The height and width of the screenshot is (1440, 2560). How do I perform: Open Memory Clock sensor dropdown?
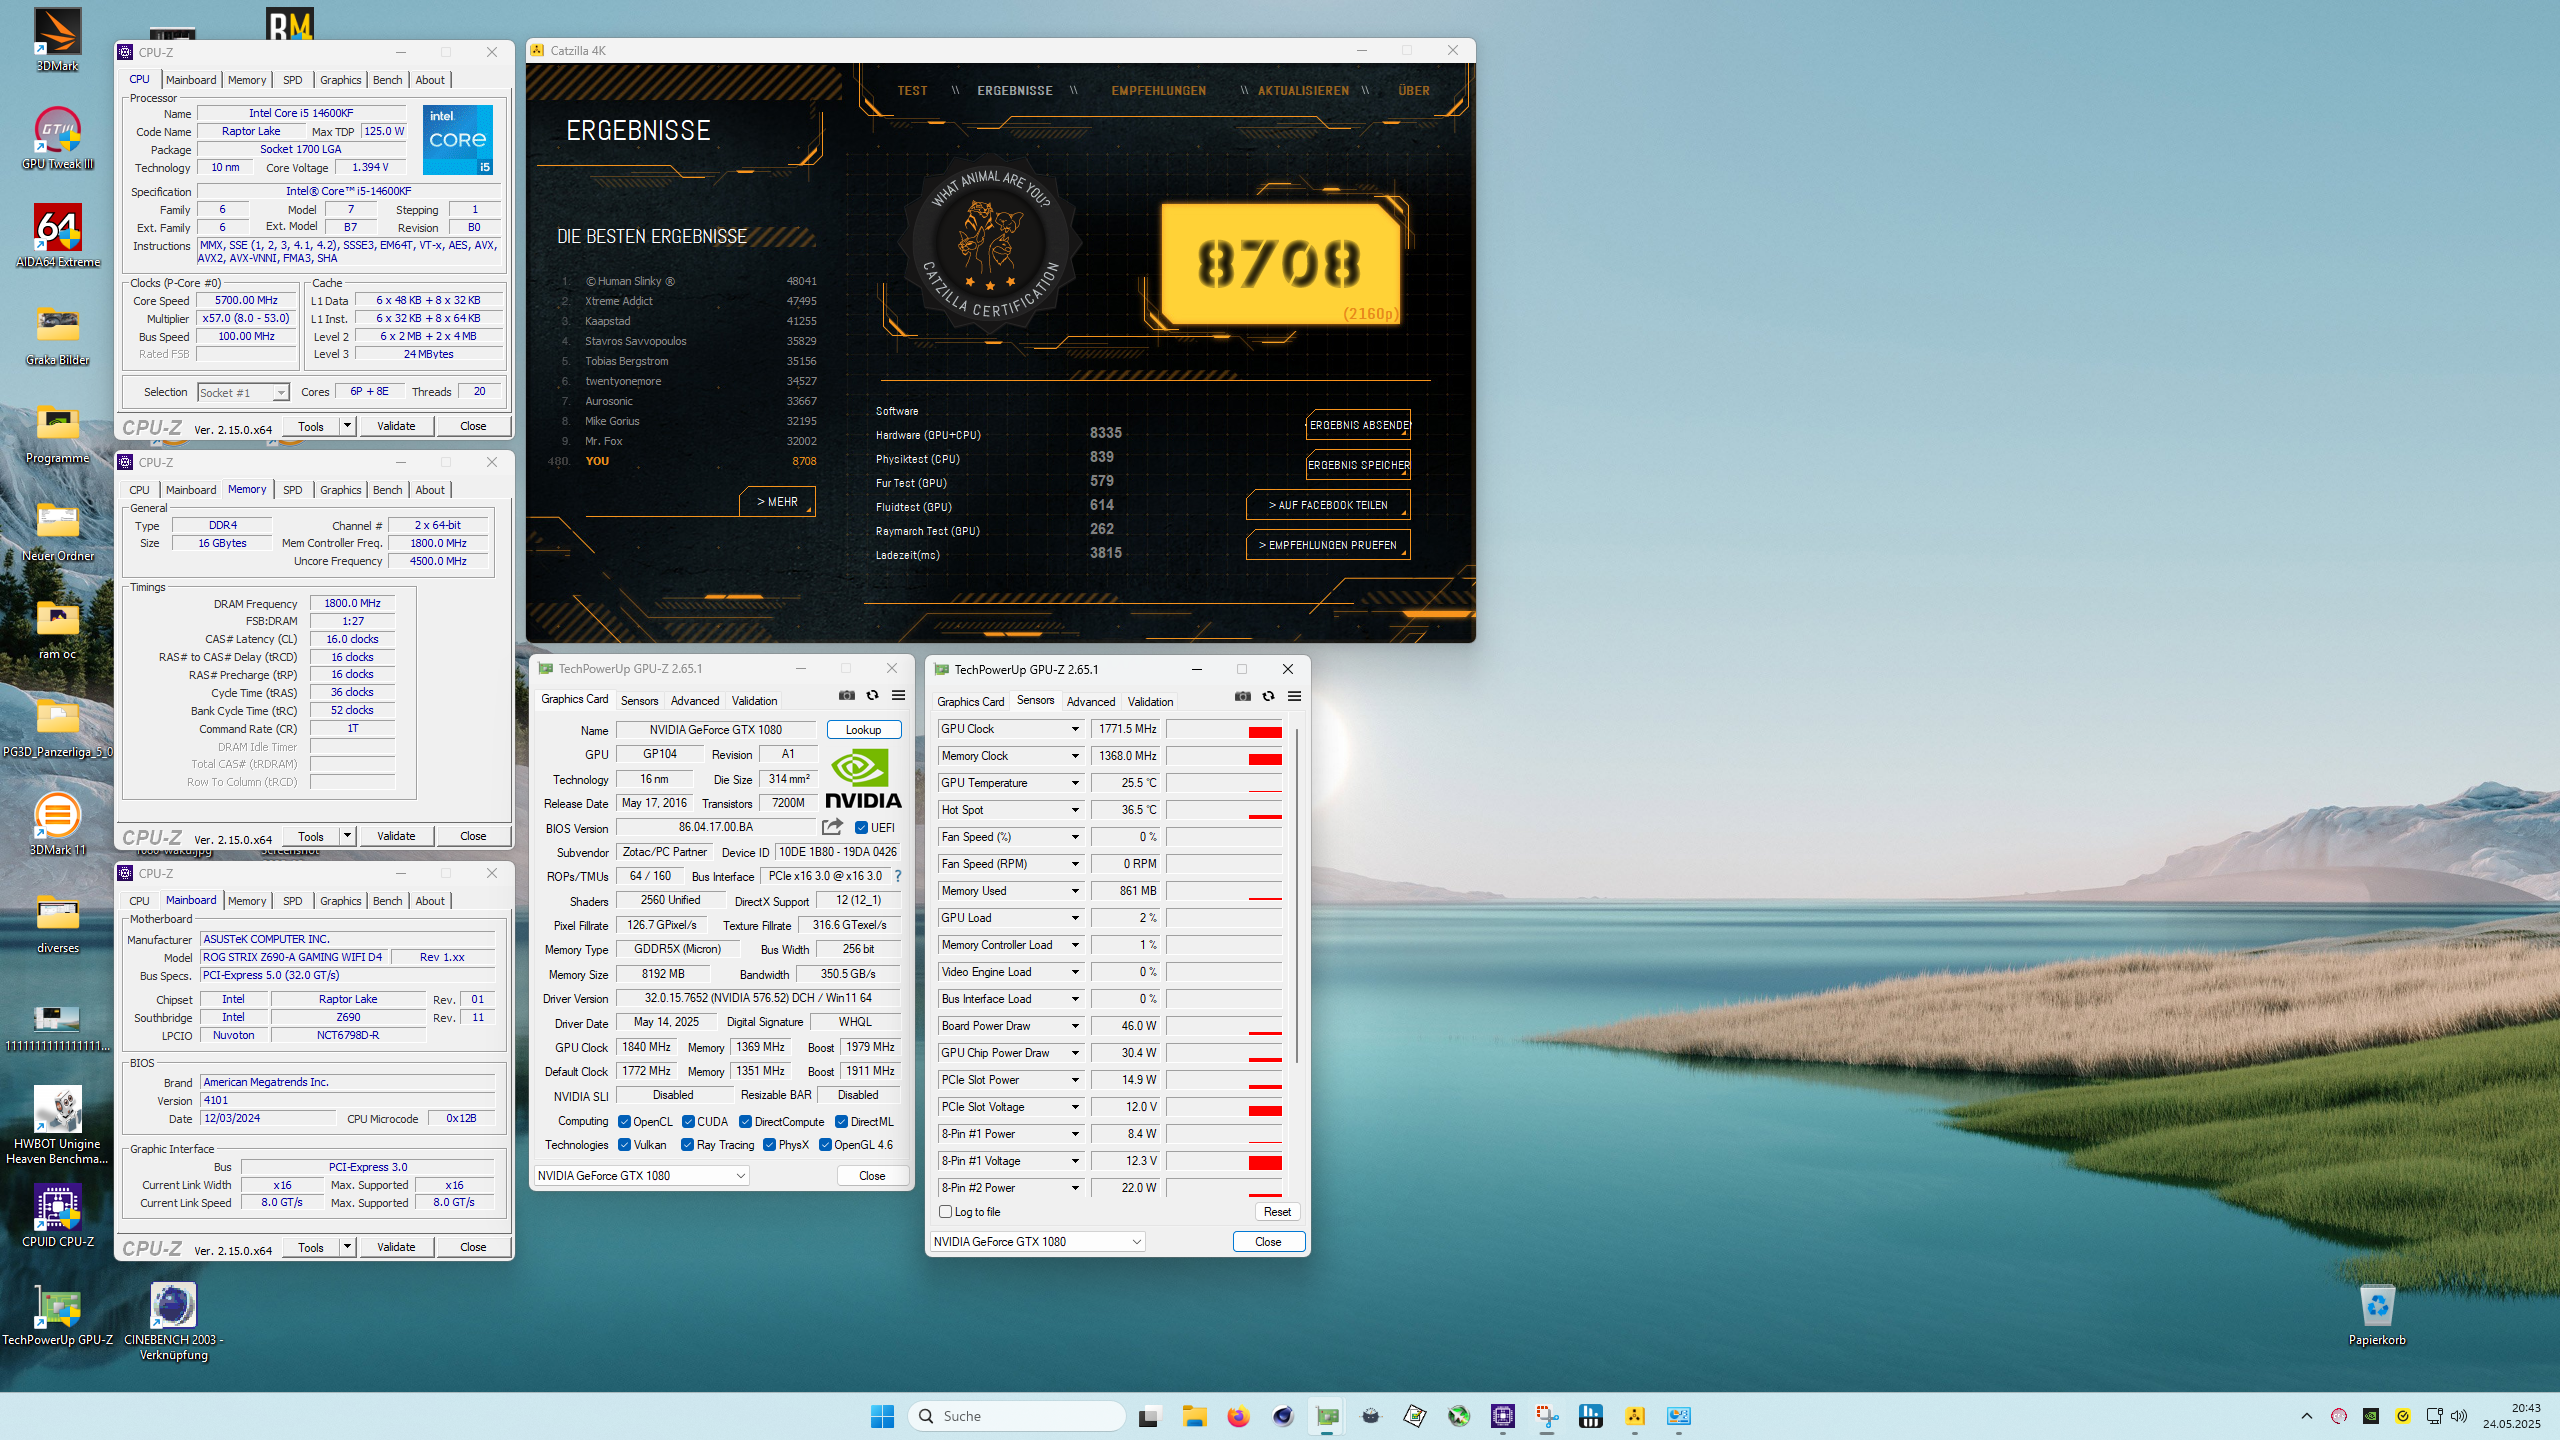coord(1075,756)
